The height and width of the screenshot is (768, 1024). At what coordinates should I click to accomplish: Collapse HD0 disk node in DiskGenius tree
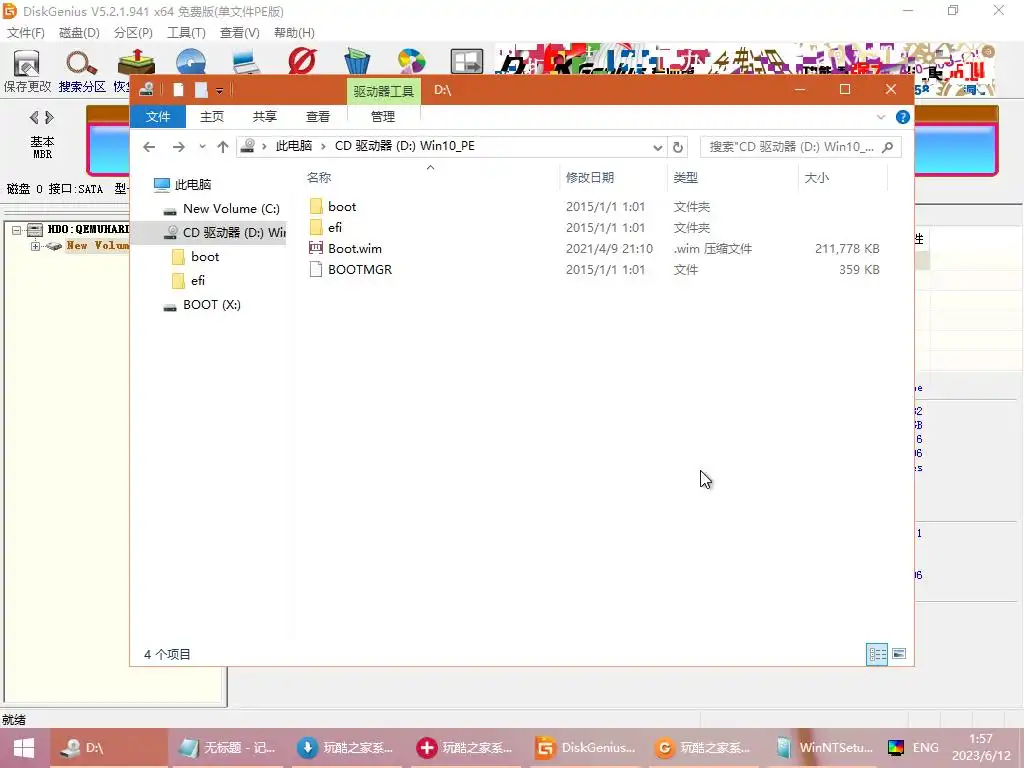point(16,230)
